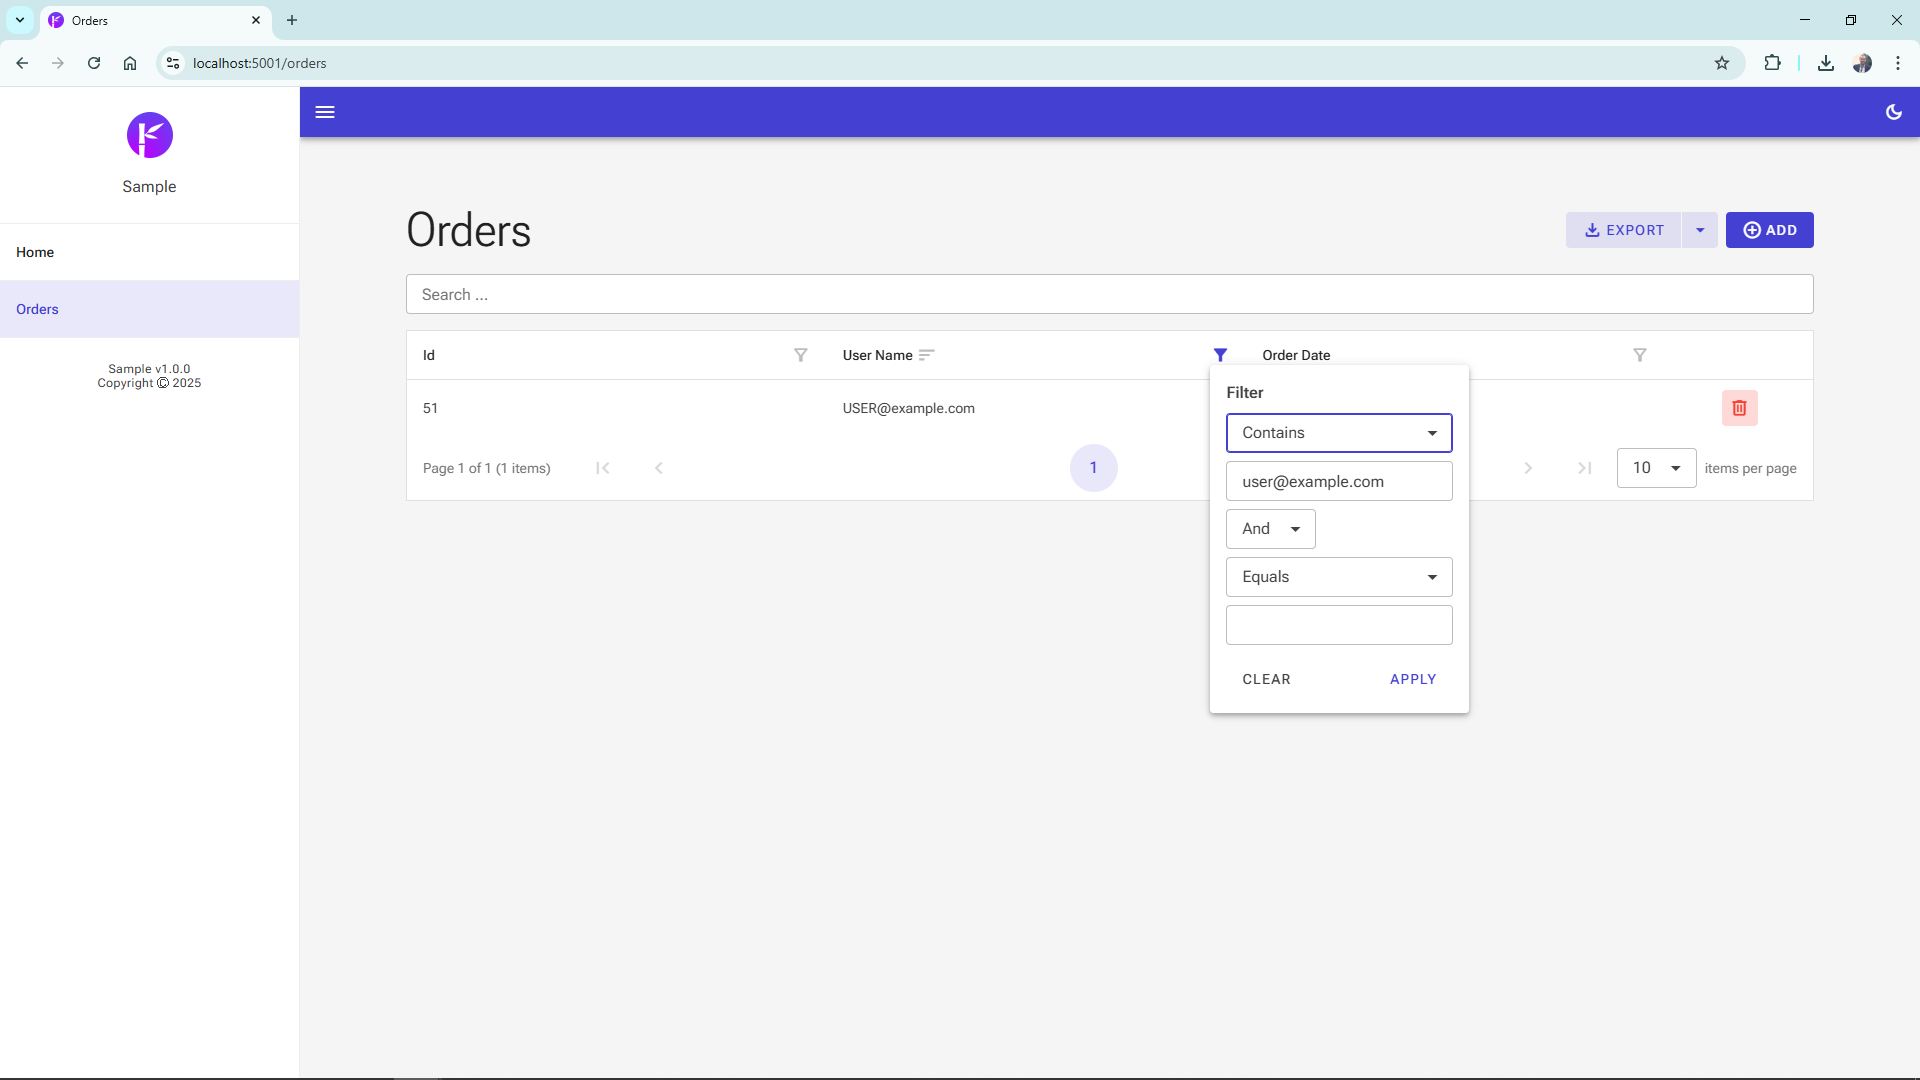Open the Equals second operator dropdown

(x=1339, y=577)
